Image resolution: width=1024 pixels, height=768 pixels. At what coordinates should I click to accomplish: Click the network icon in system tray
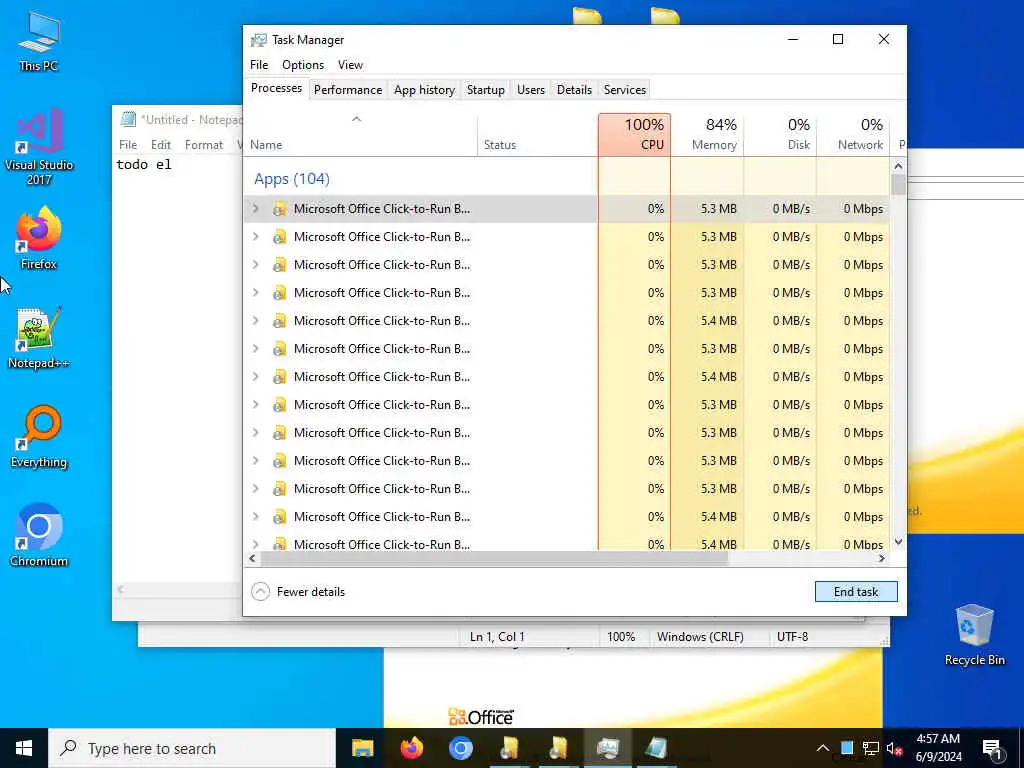click(871, 748)
